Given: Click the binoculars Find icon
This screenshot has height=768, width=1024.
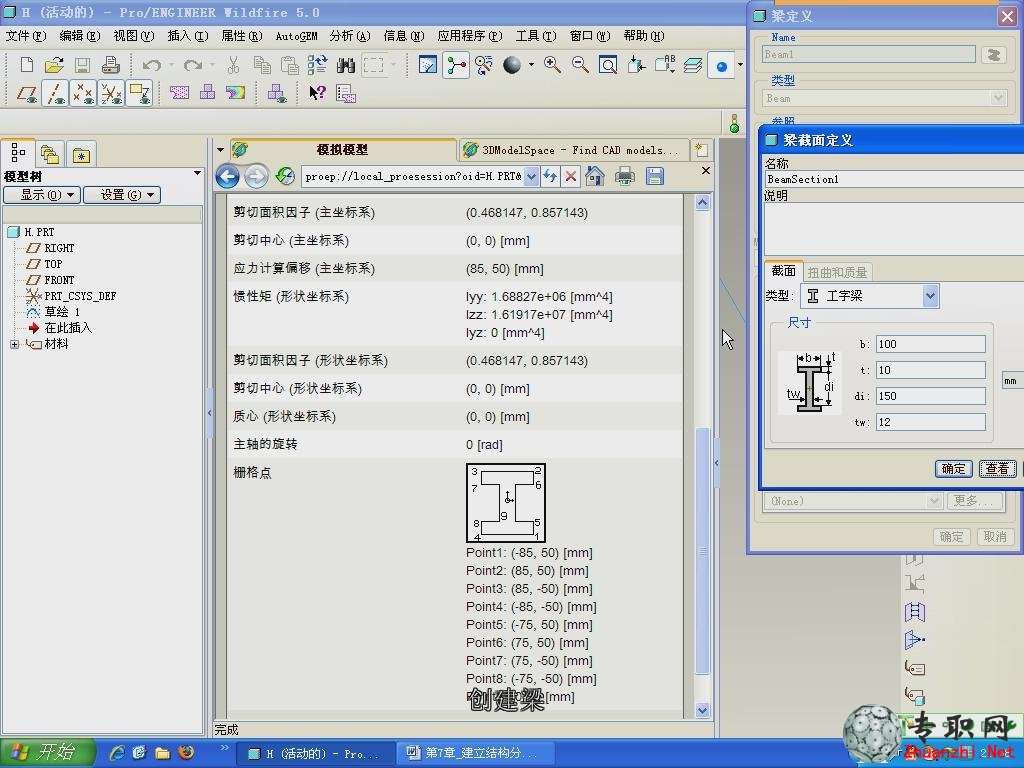Looking at the screenshot, I should pyautogui.click(x=345, y=65).
